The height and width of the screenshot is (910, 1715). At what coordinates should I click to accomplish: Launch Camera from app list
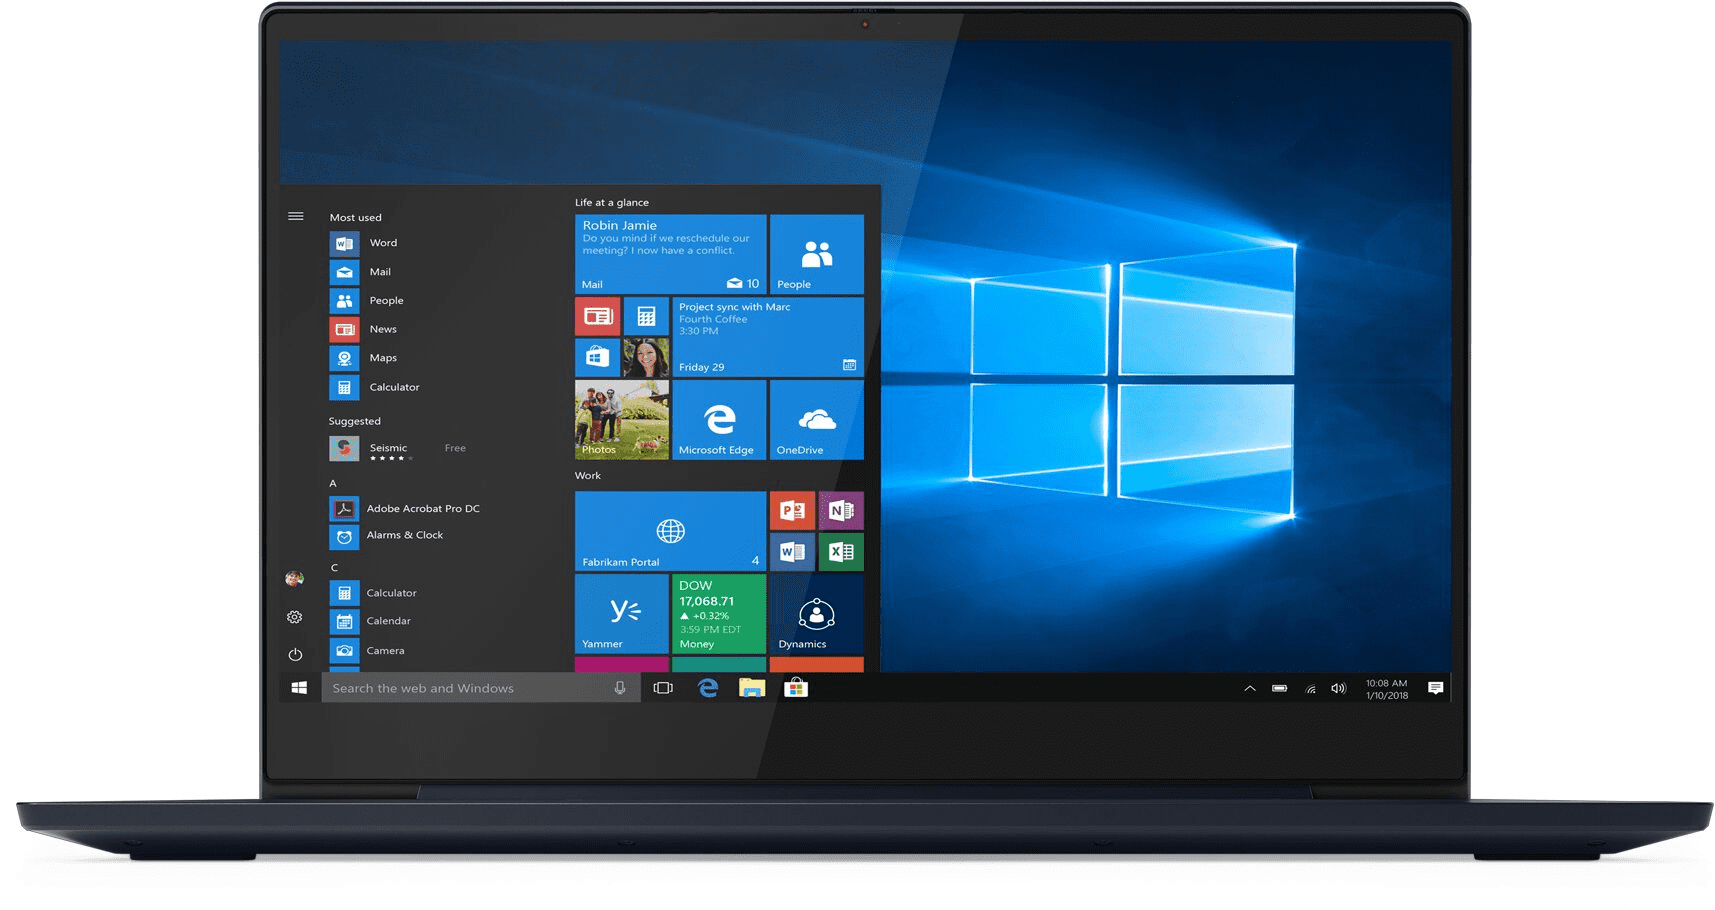368,650
